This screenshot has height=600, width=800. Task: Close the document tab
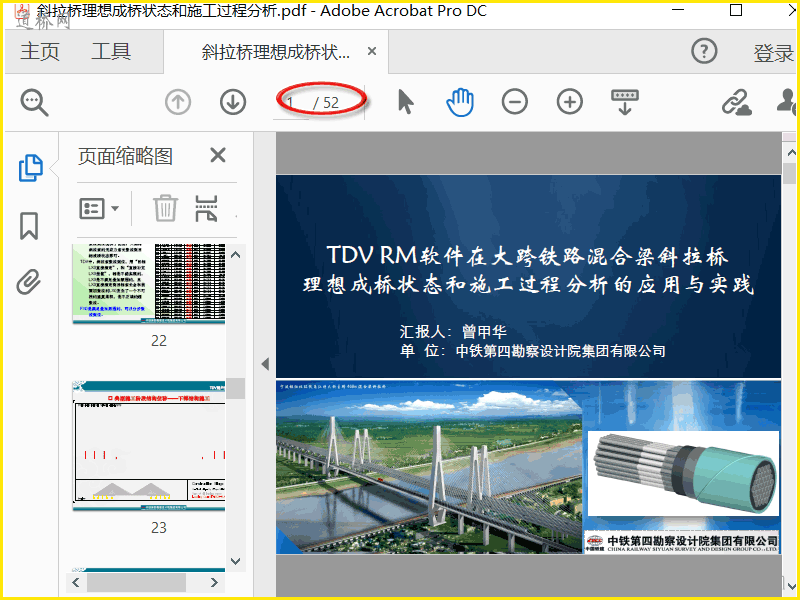tap(372, 51)
